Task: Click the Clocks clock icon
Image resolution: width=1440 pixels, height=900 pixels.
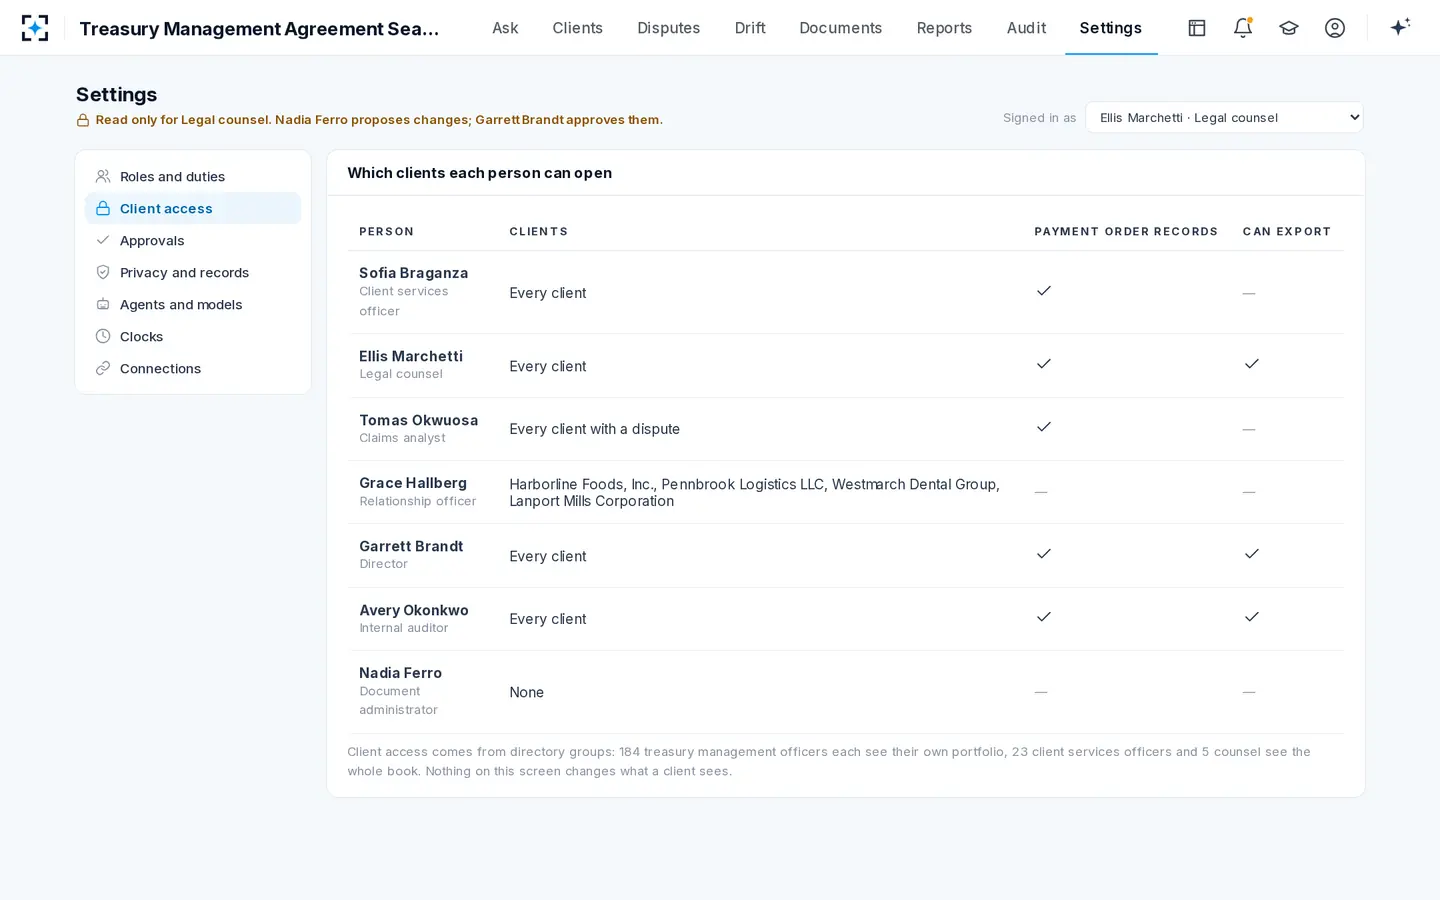Action: [103, 336]
